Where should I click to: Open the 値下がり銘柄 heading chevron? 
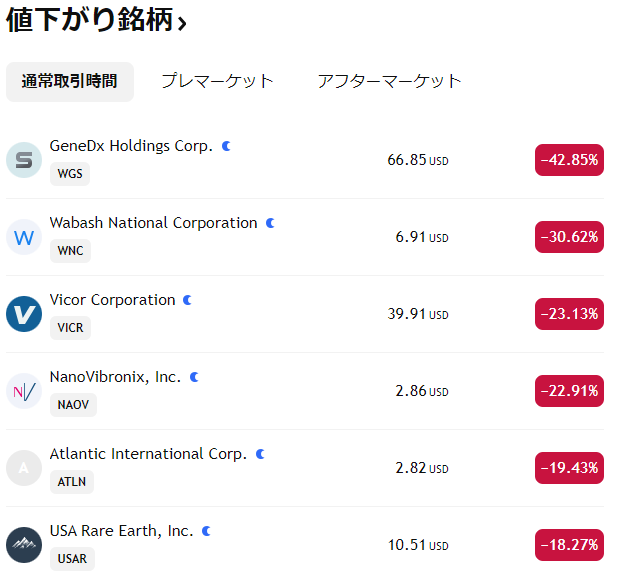[182, 22]
